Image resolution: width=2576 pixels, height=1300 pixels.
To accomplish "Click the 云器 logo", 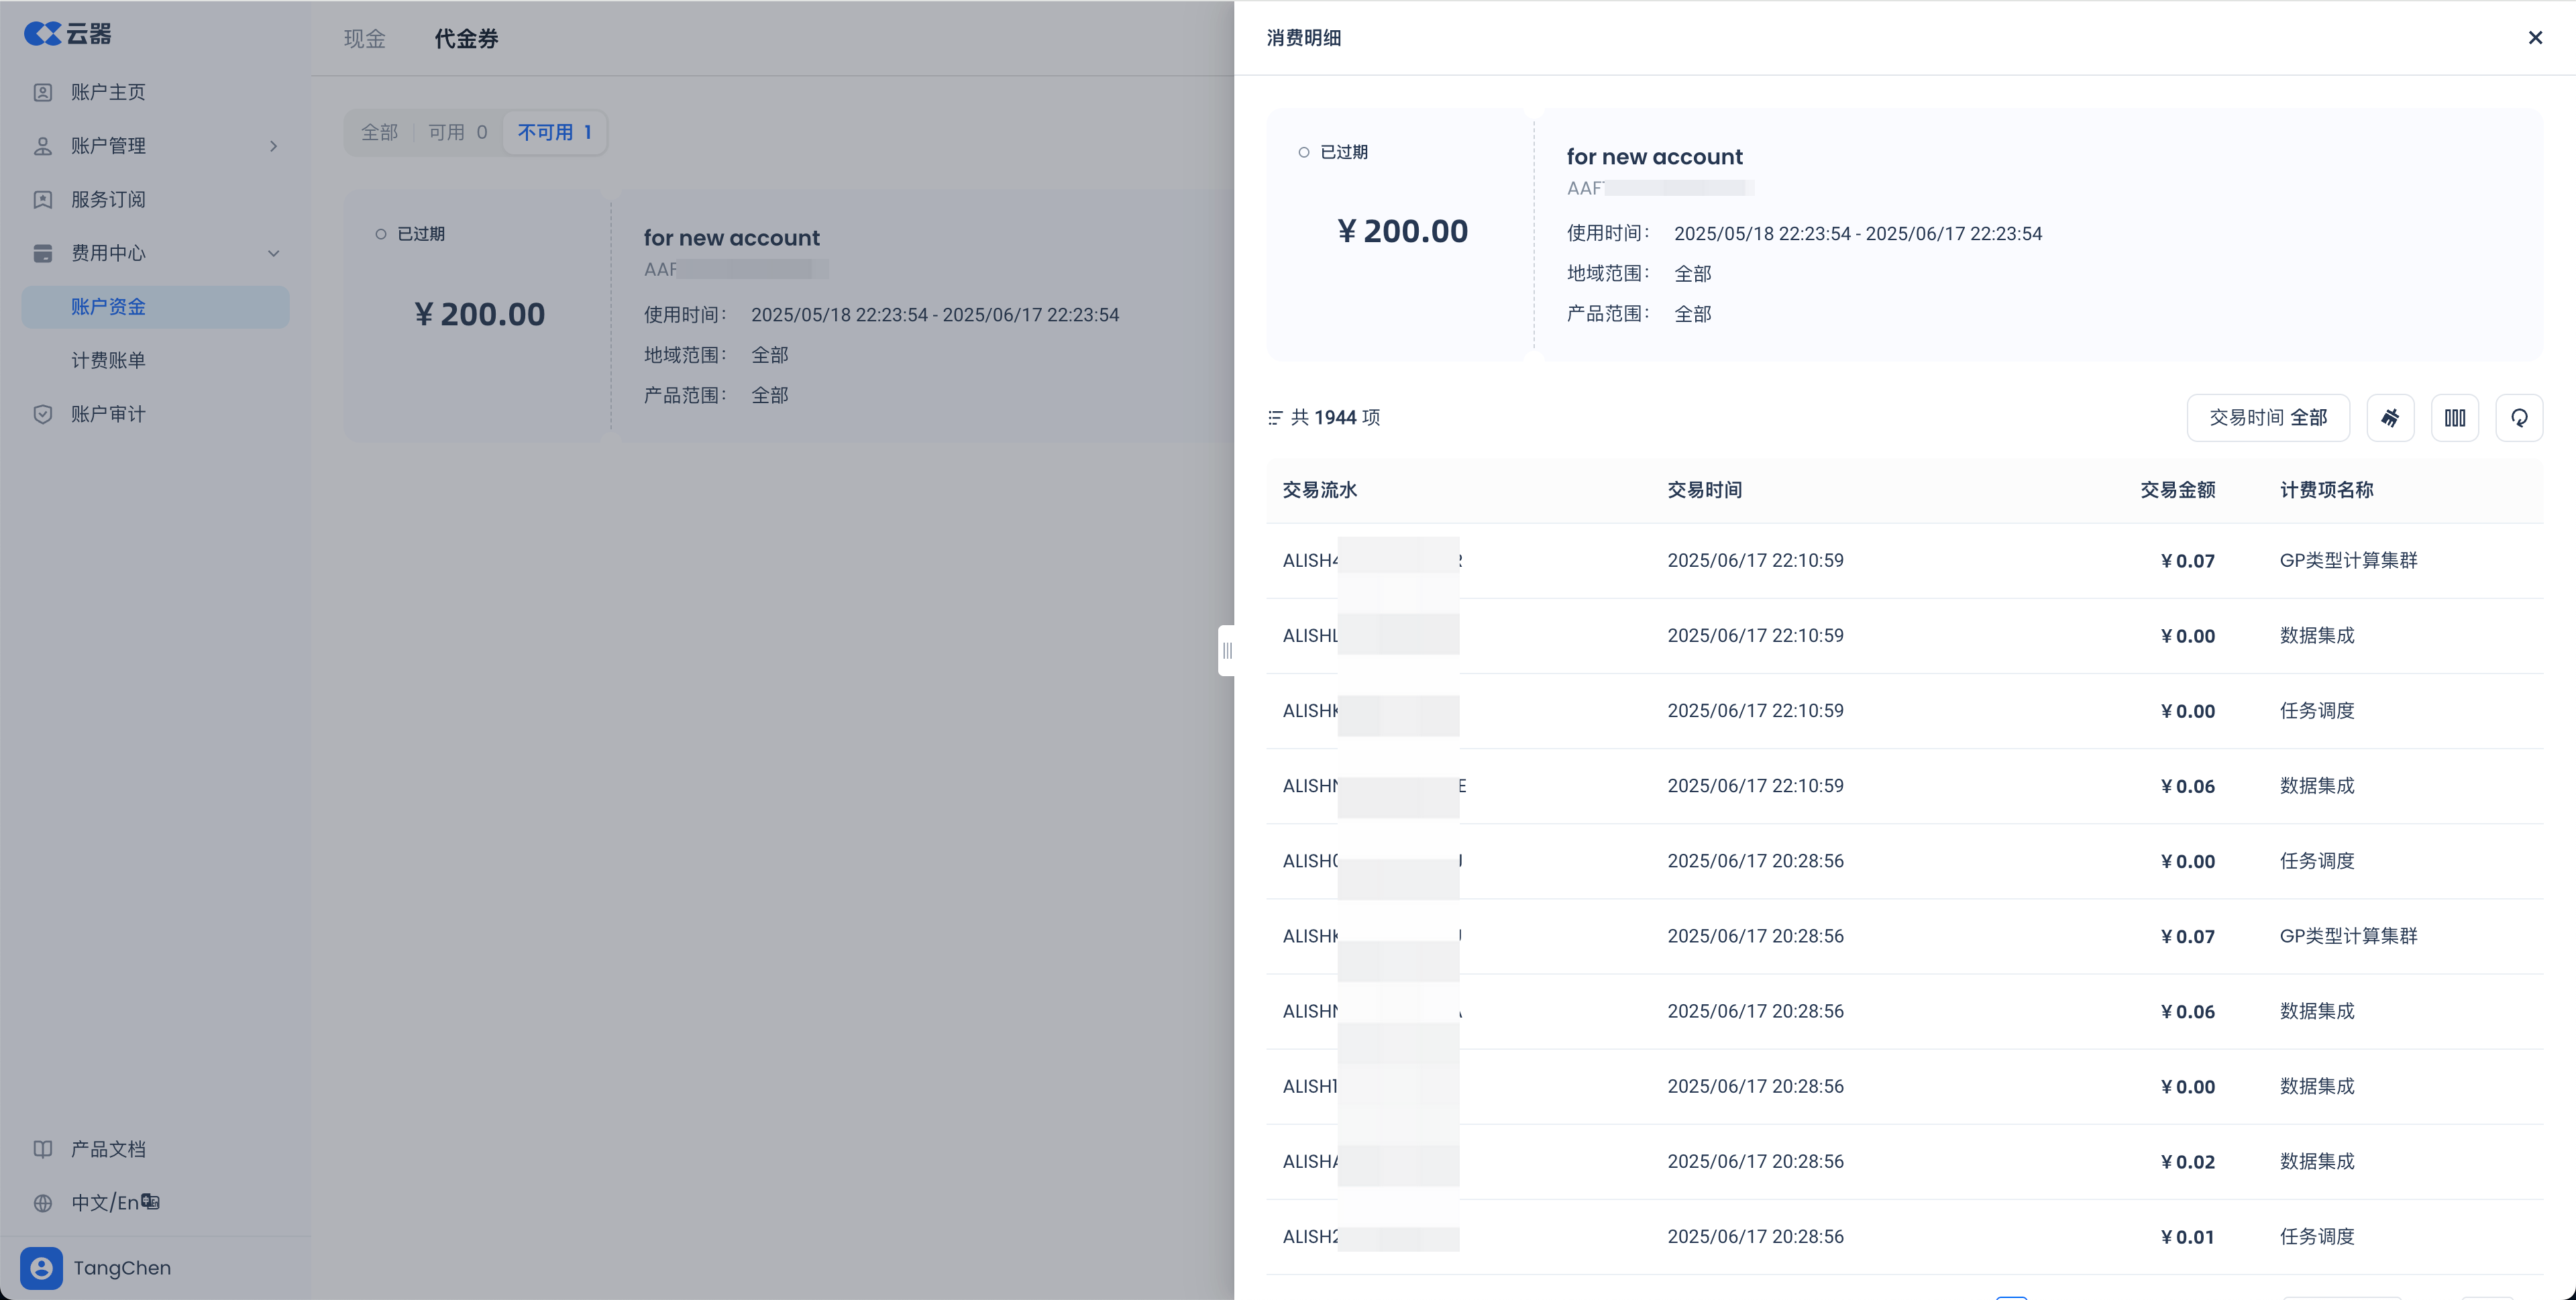I will click(x=67, y=34).
